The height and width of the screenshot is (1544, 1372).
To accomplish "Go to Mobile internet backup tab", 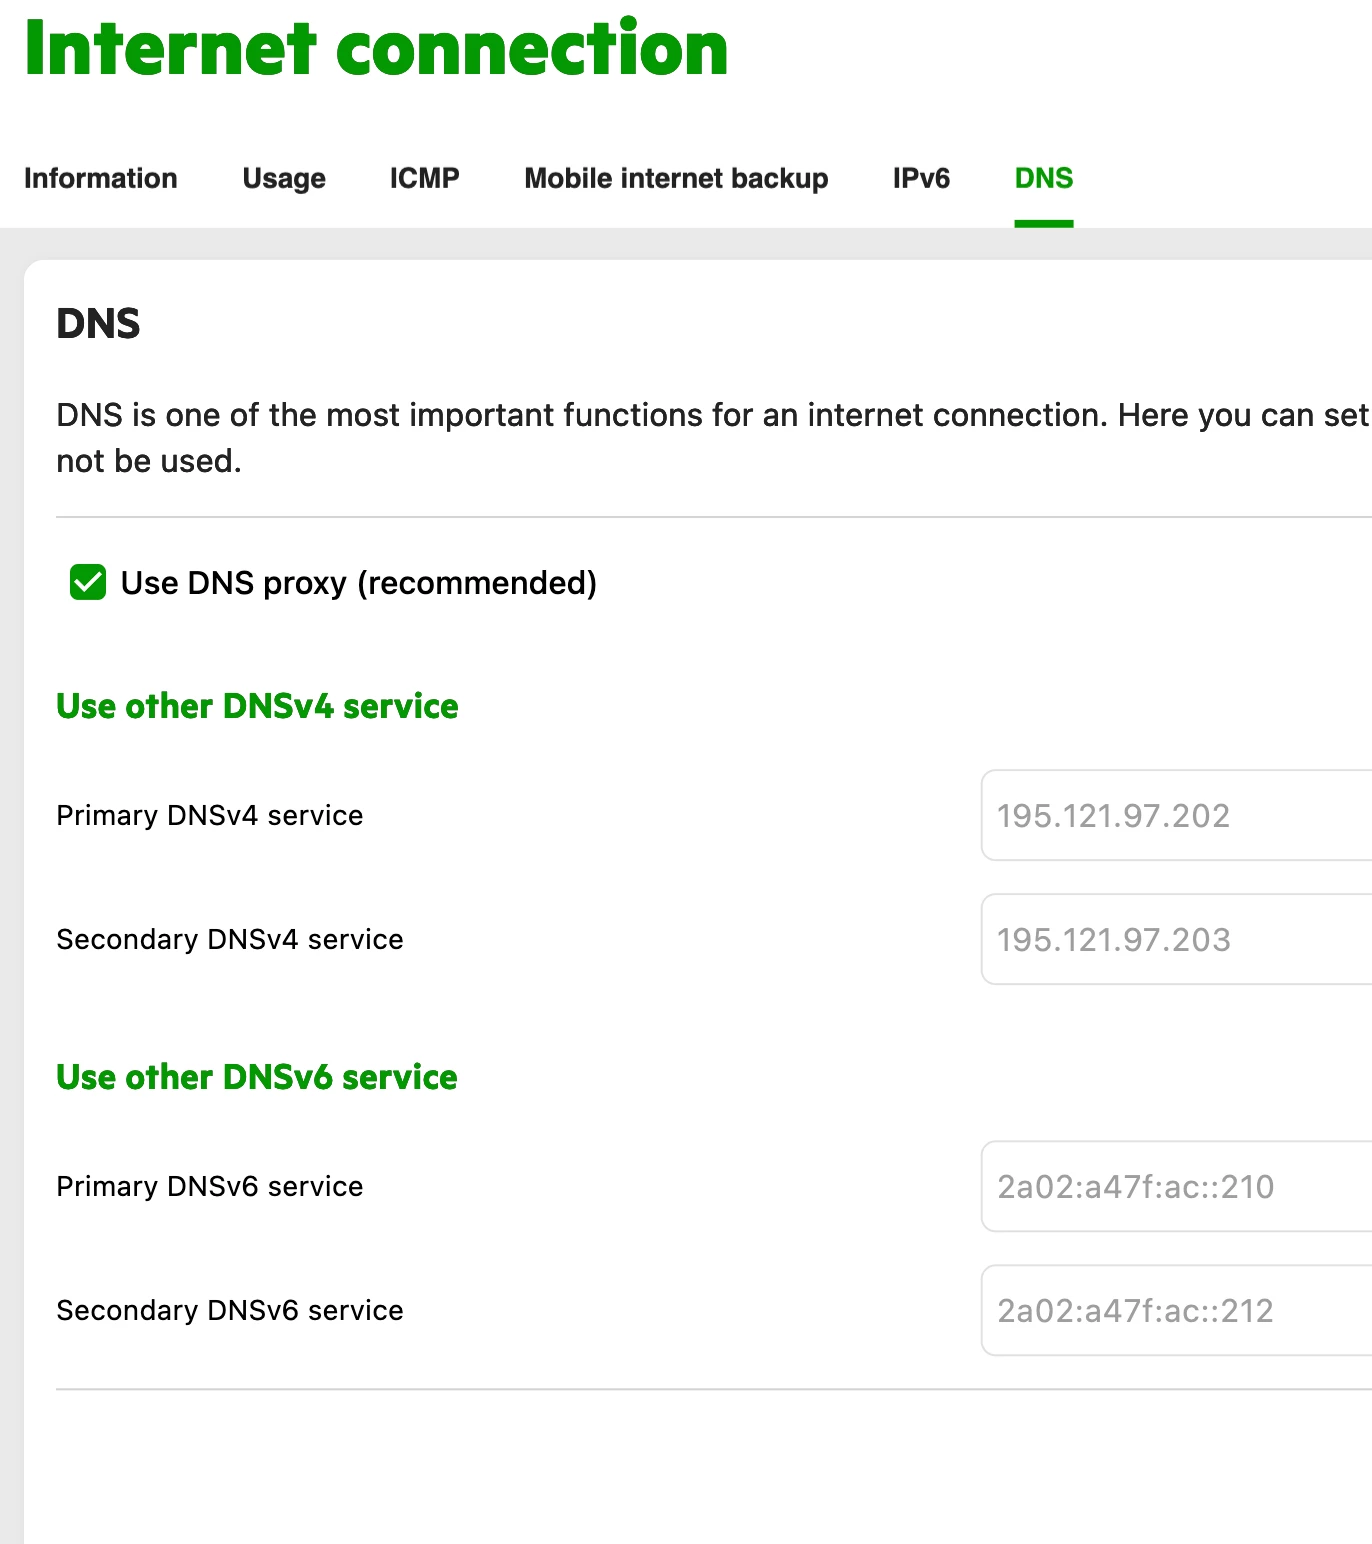I will 676,178.
